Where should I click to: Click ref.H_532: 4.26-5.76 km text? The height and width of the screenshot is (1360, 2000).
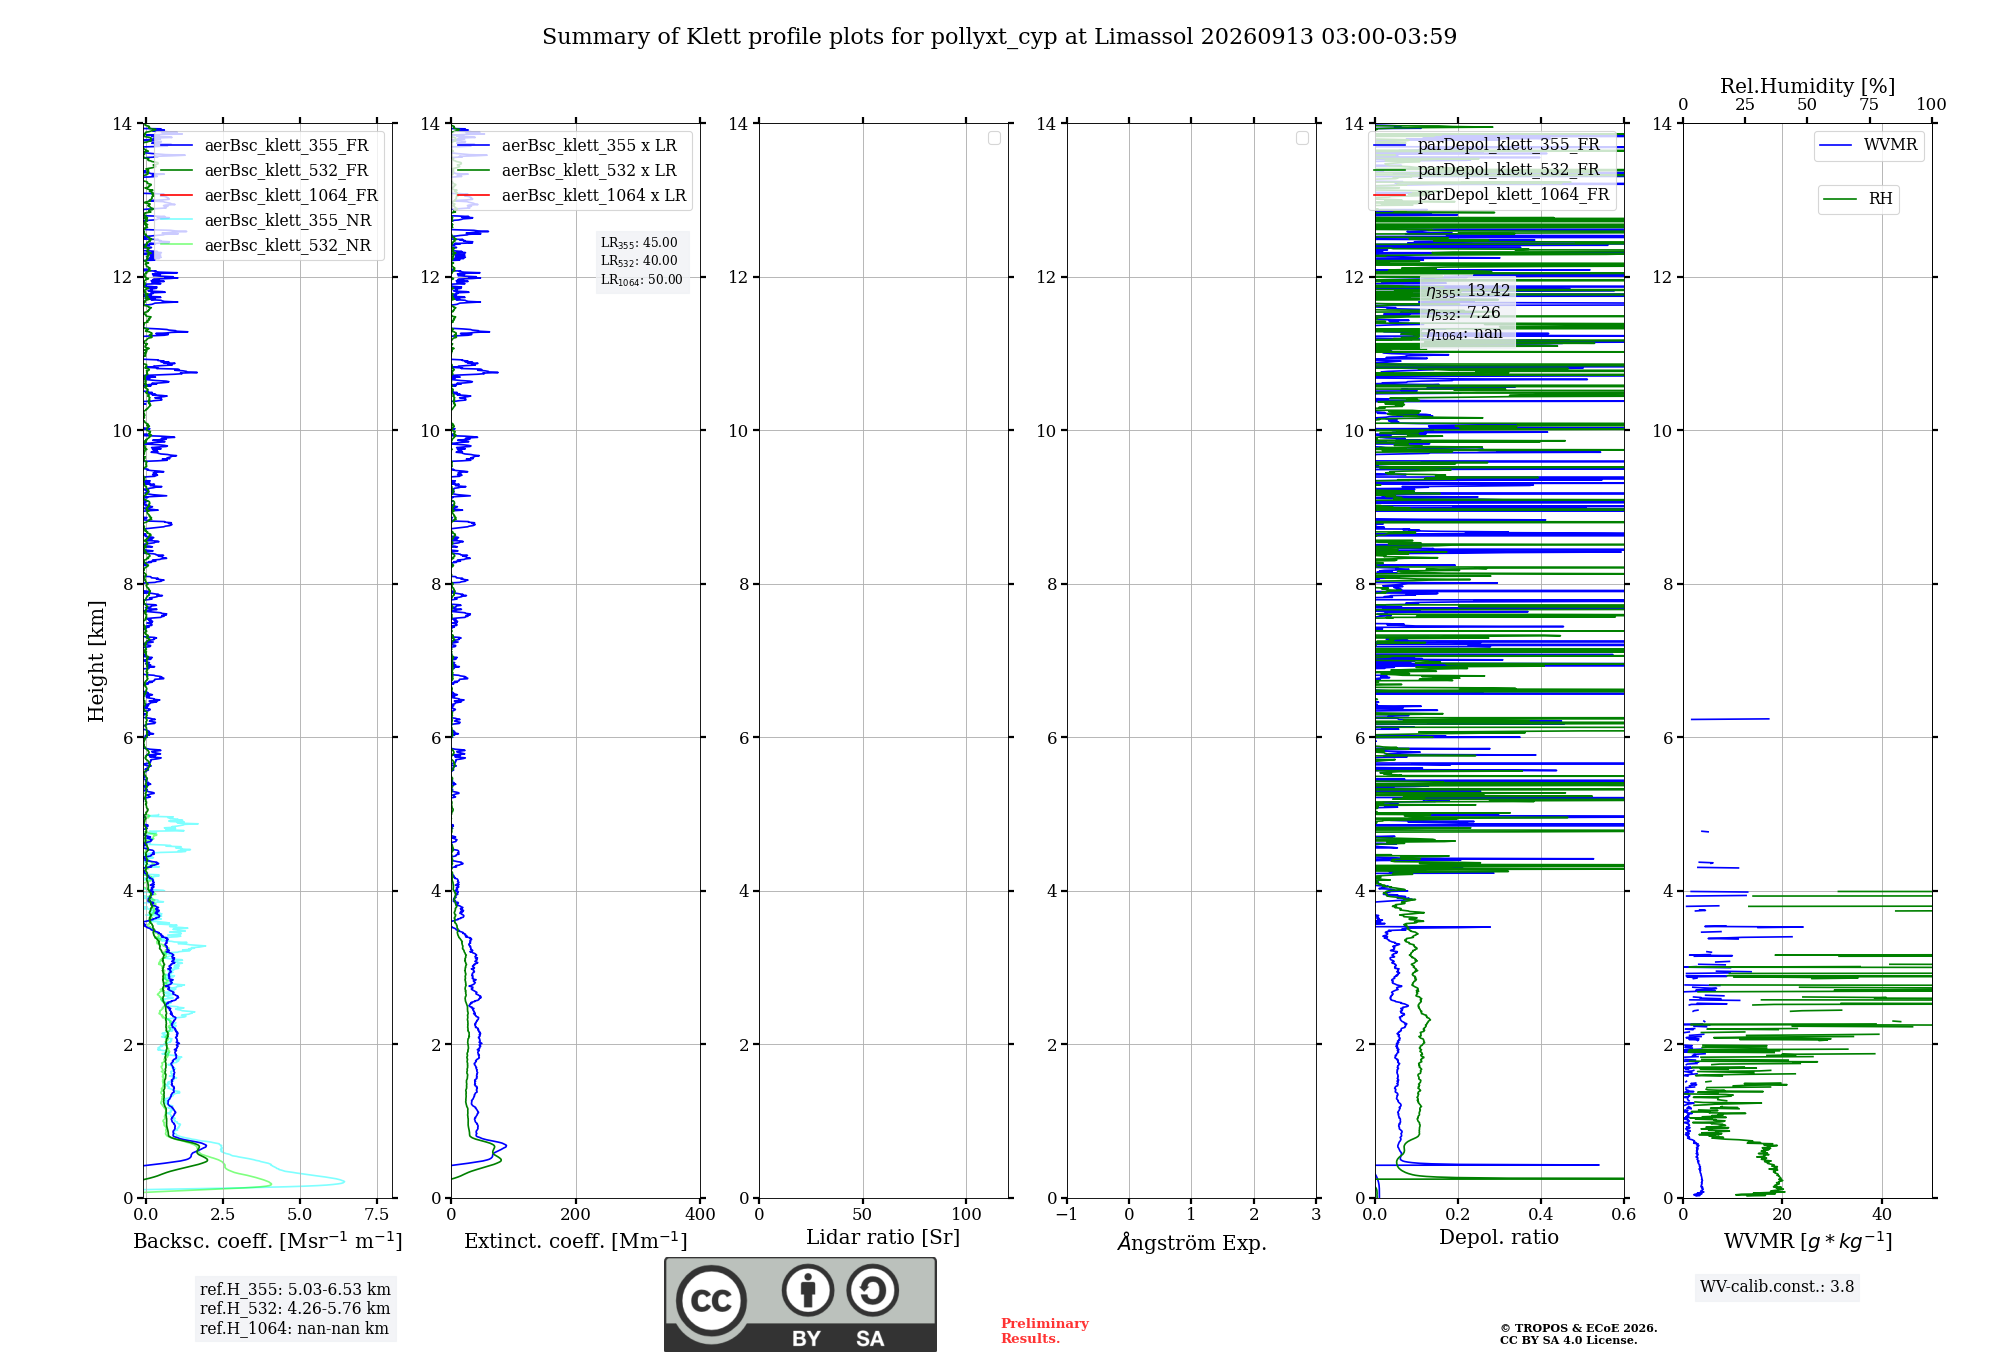(295, 1309)
